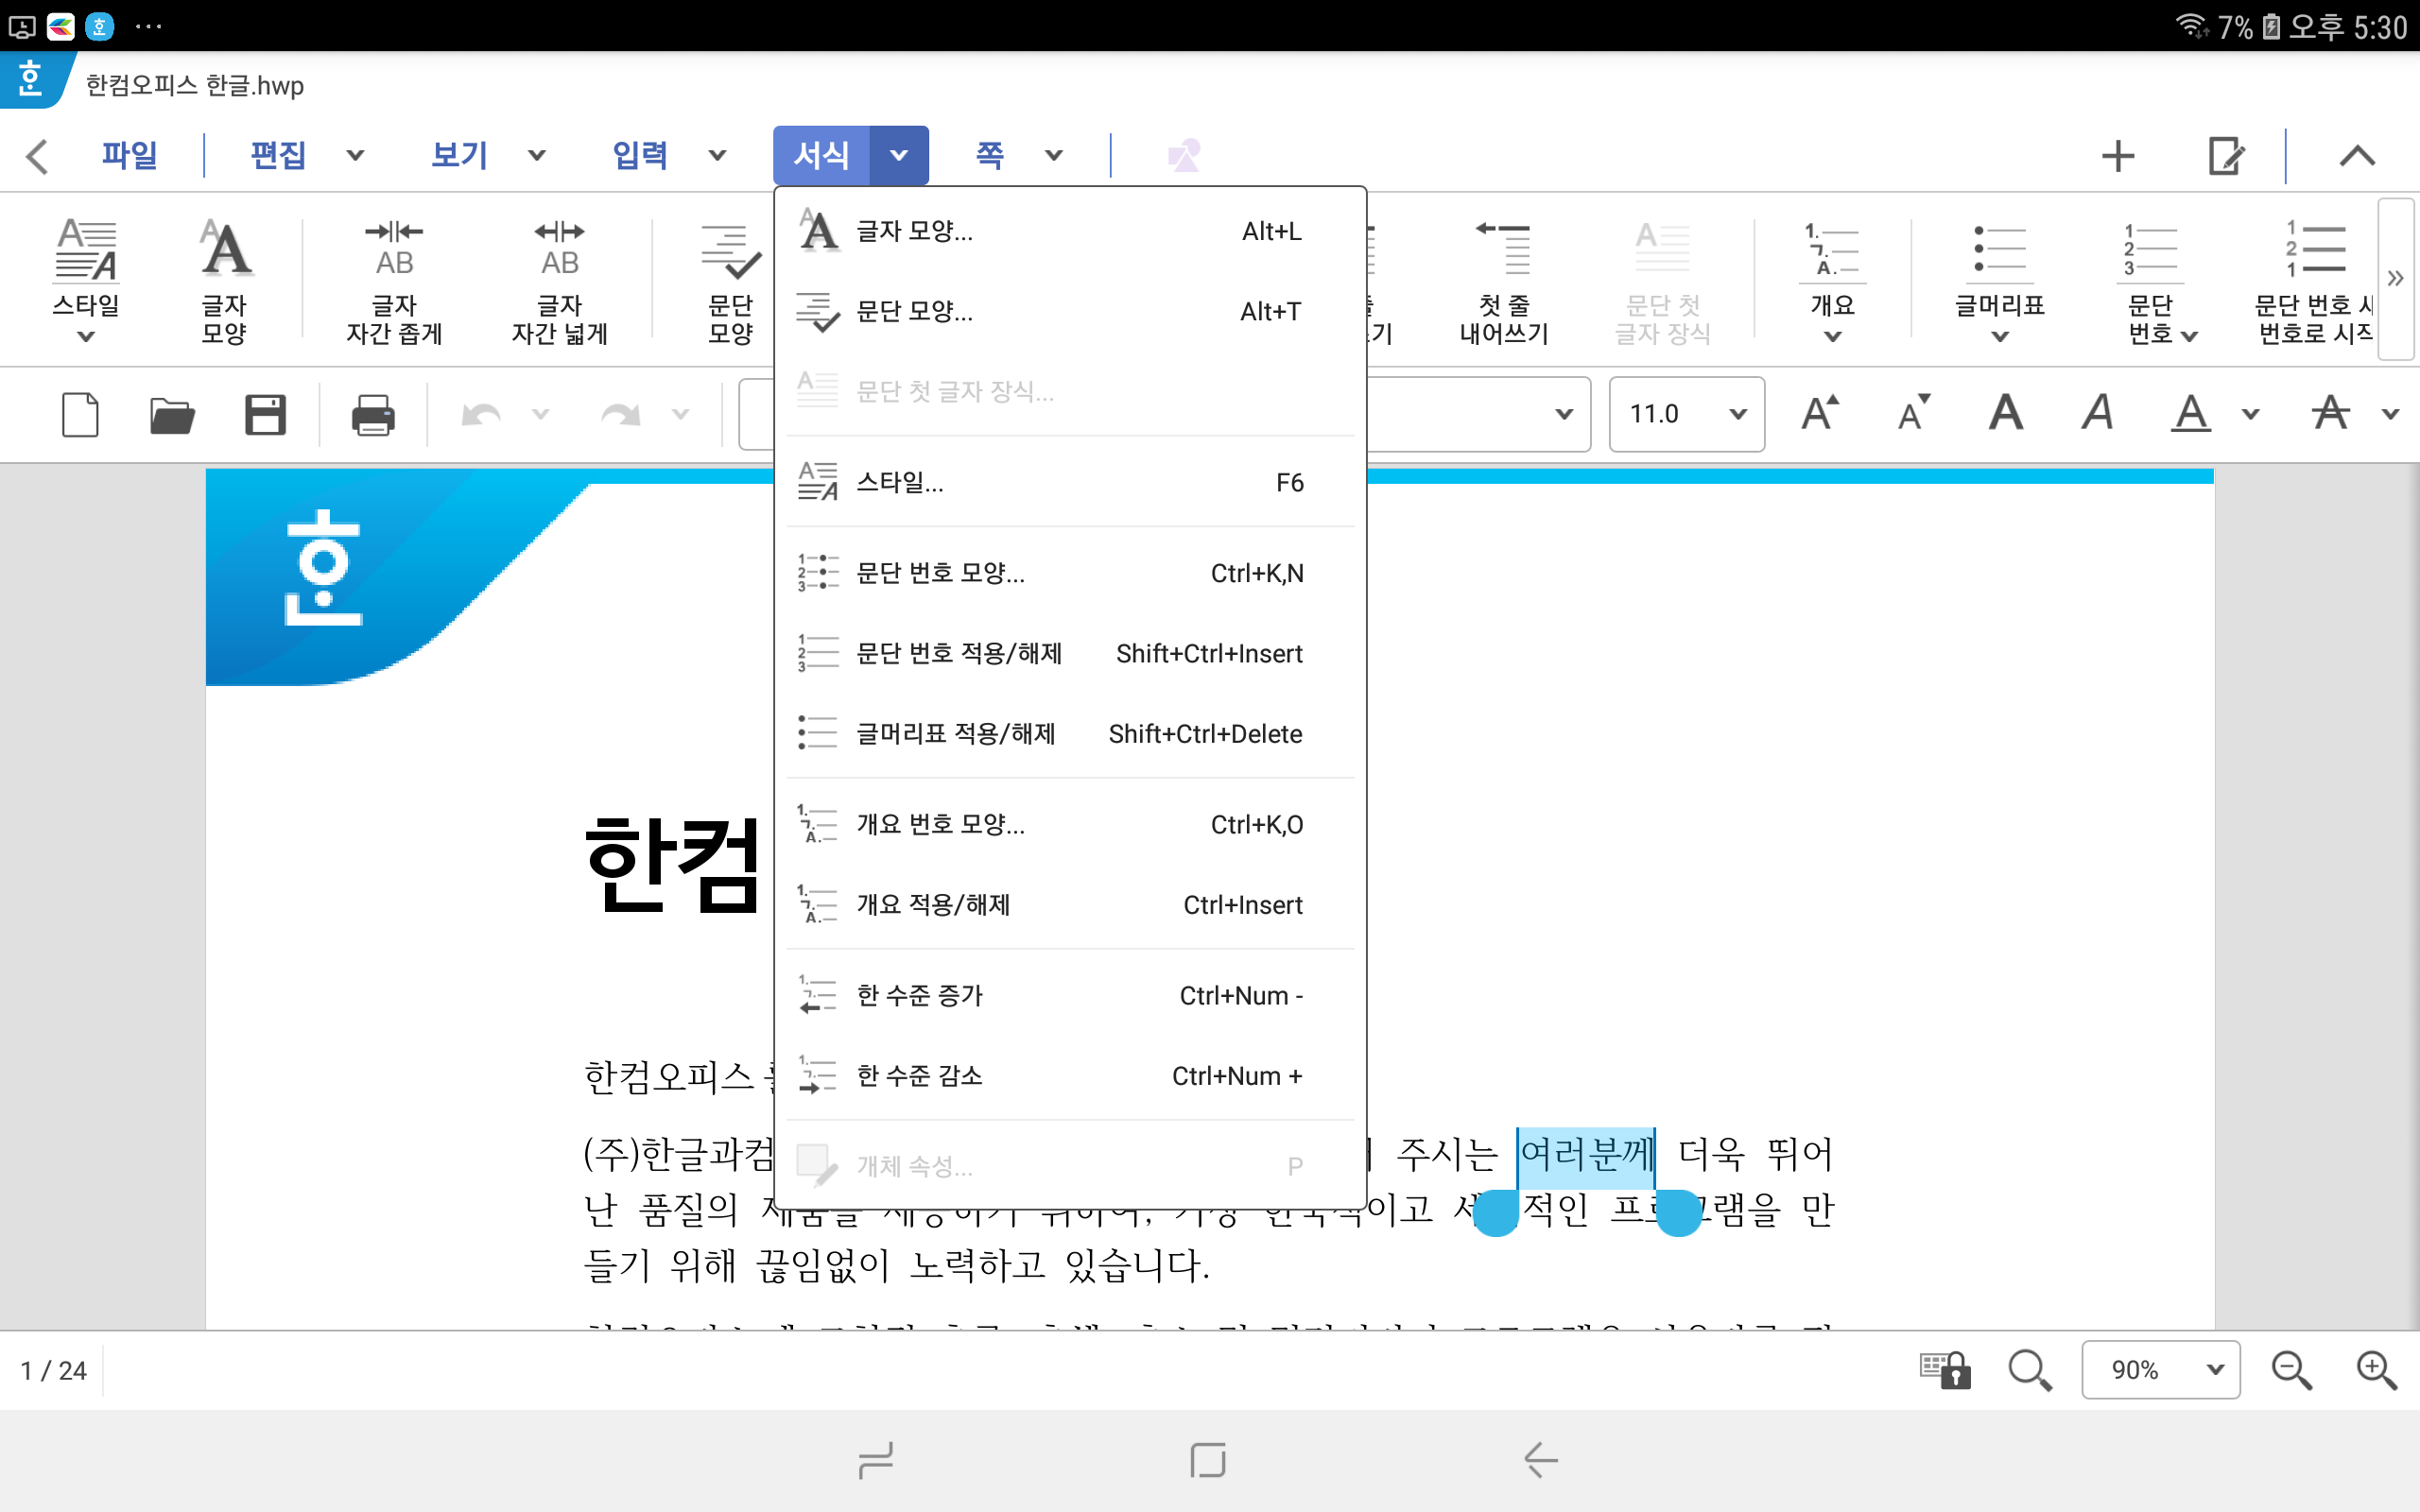Click the find magnifier icon in status bar
This screenshot has height=1512, width=2420.
pos(2030,1370)
